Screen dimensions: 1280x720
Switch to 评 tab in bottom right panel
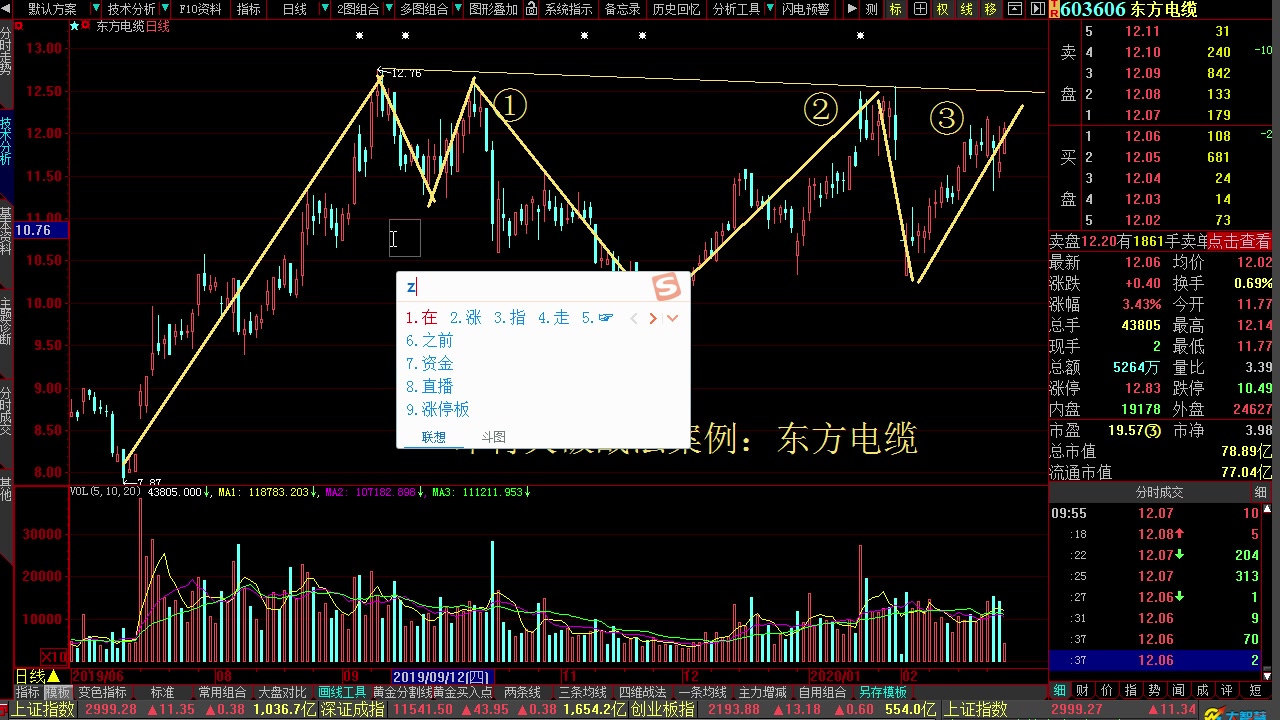coord(1227,691)
